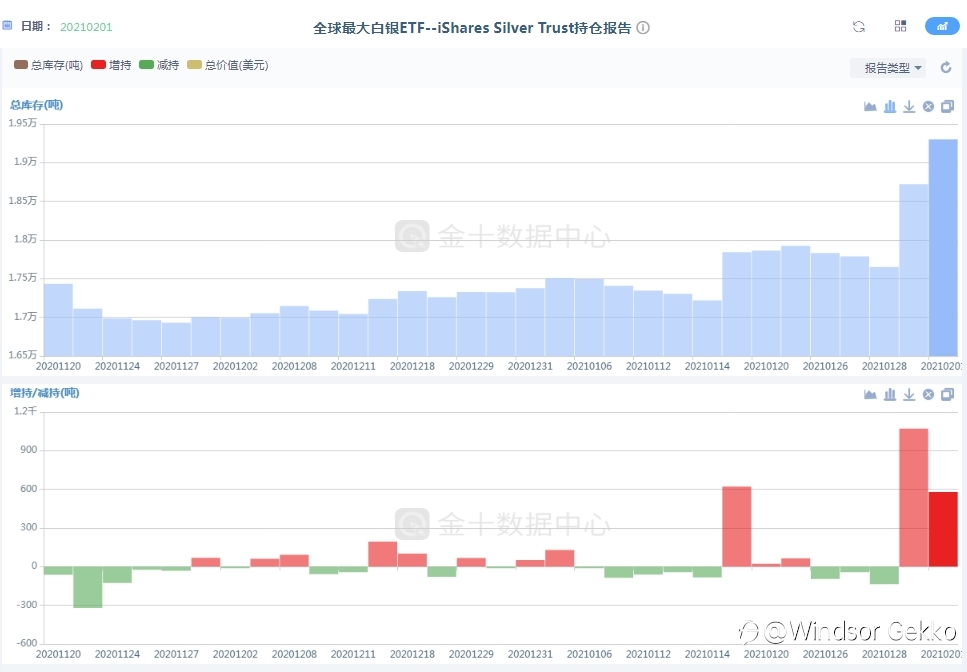967x672 pixels.
Task: Switch 总库存 chart to bar view
Action: [890, 107]
